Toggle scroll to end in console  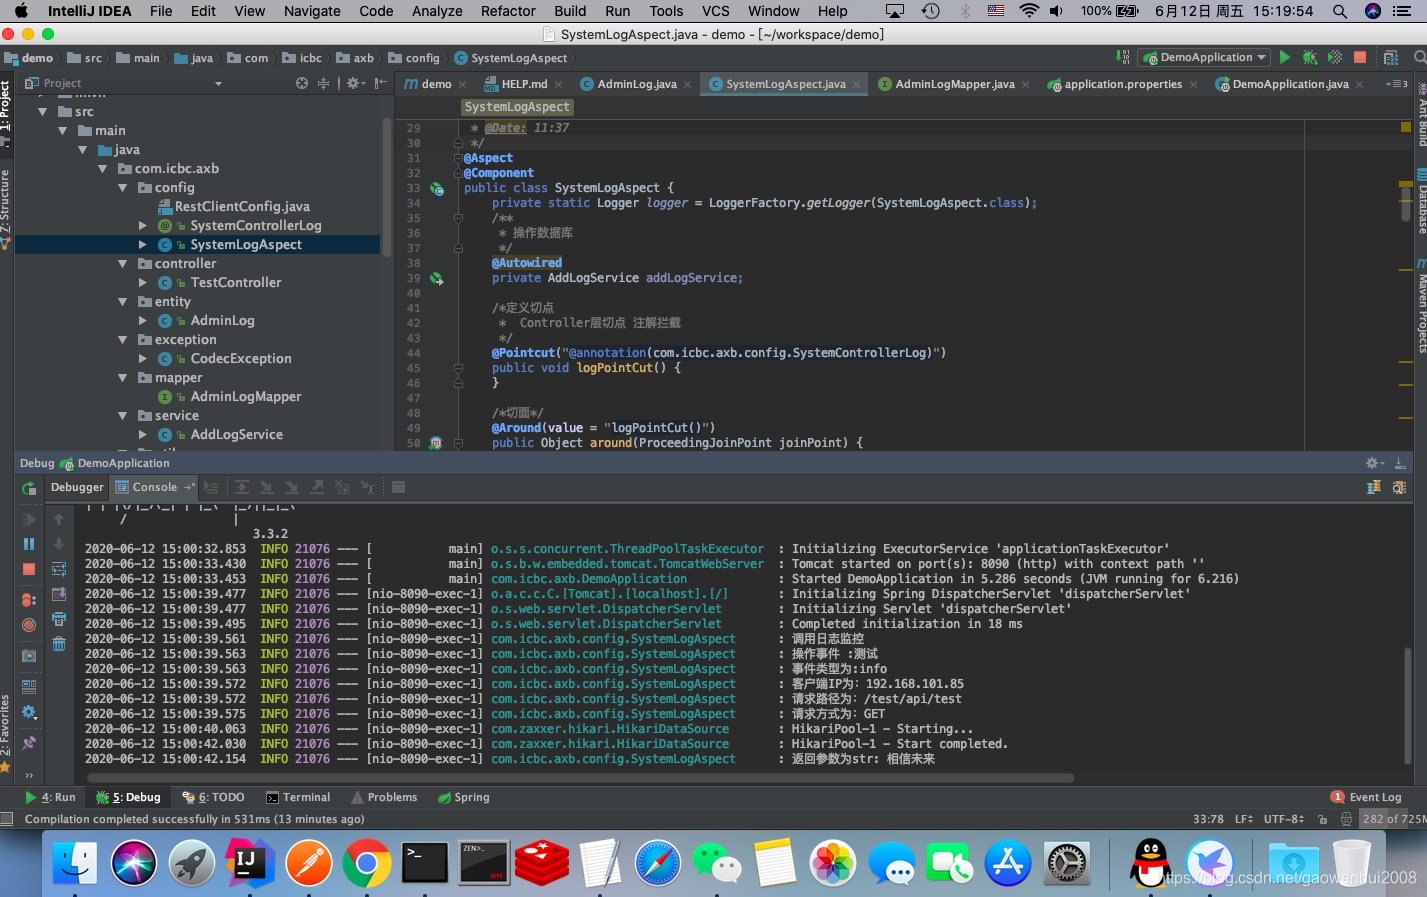pos(59,594)
